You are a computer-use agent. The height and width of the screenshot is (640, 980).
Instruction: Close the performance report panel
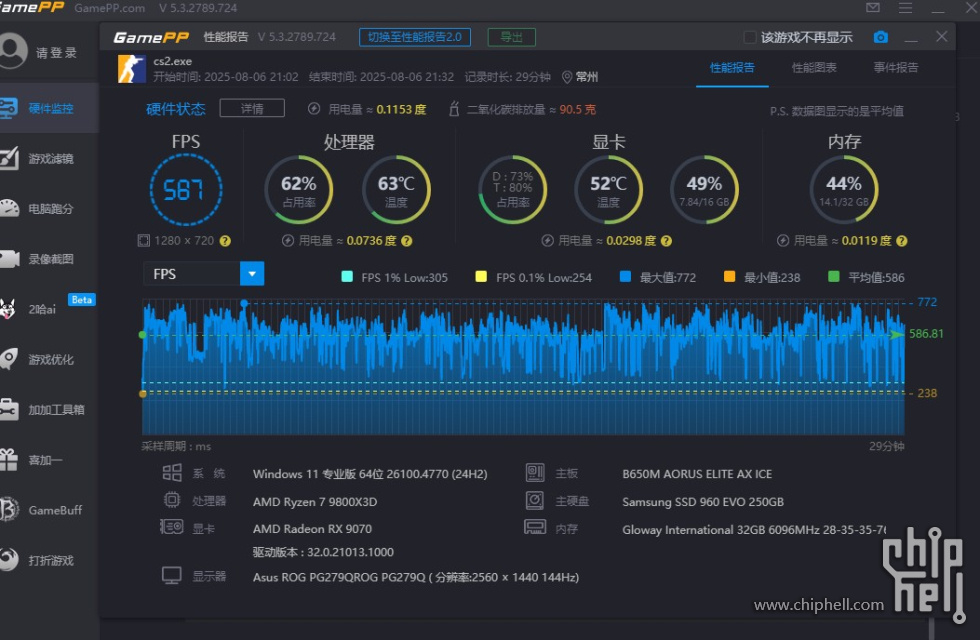941,37
